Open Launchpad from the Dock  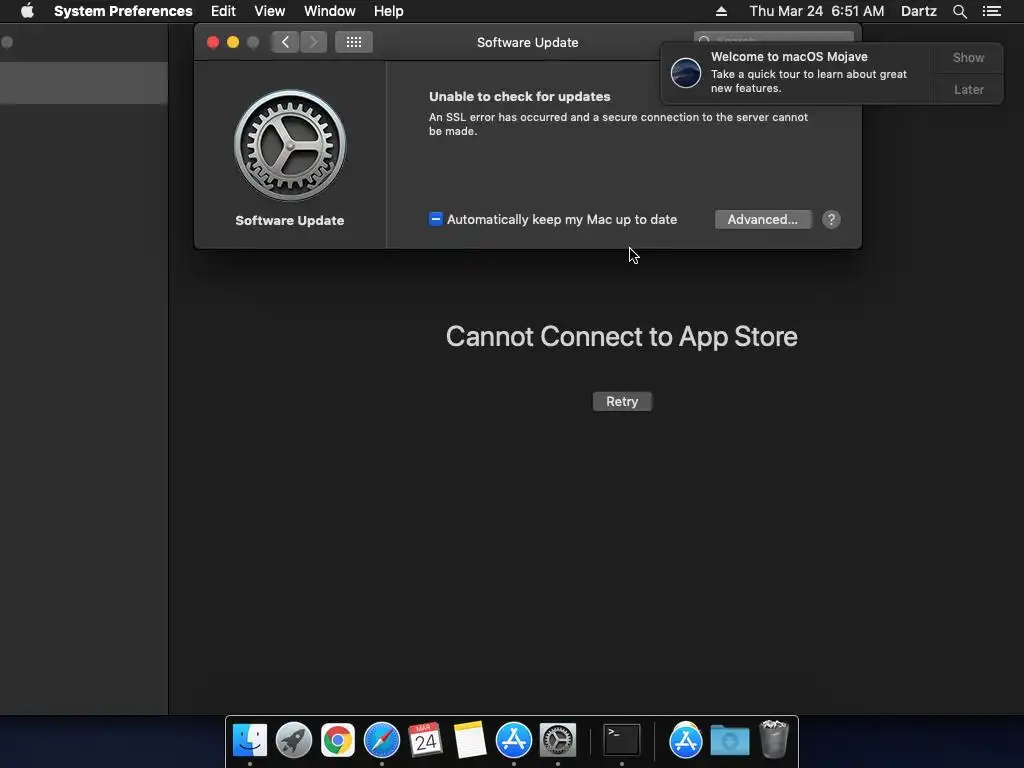click(x=294, y=741)
